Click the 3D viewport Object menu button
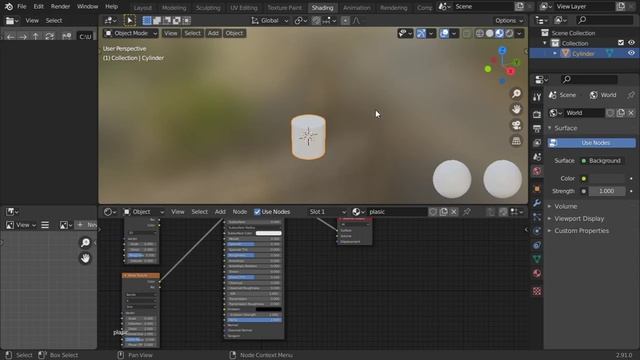 (234, 33)
